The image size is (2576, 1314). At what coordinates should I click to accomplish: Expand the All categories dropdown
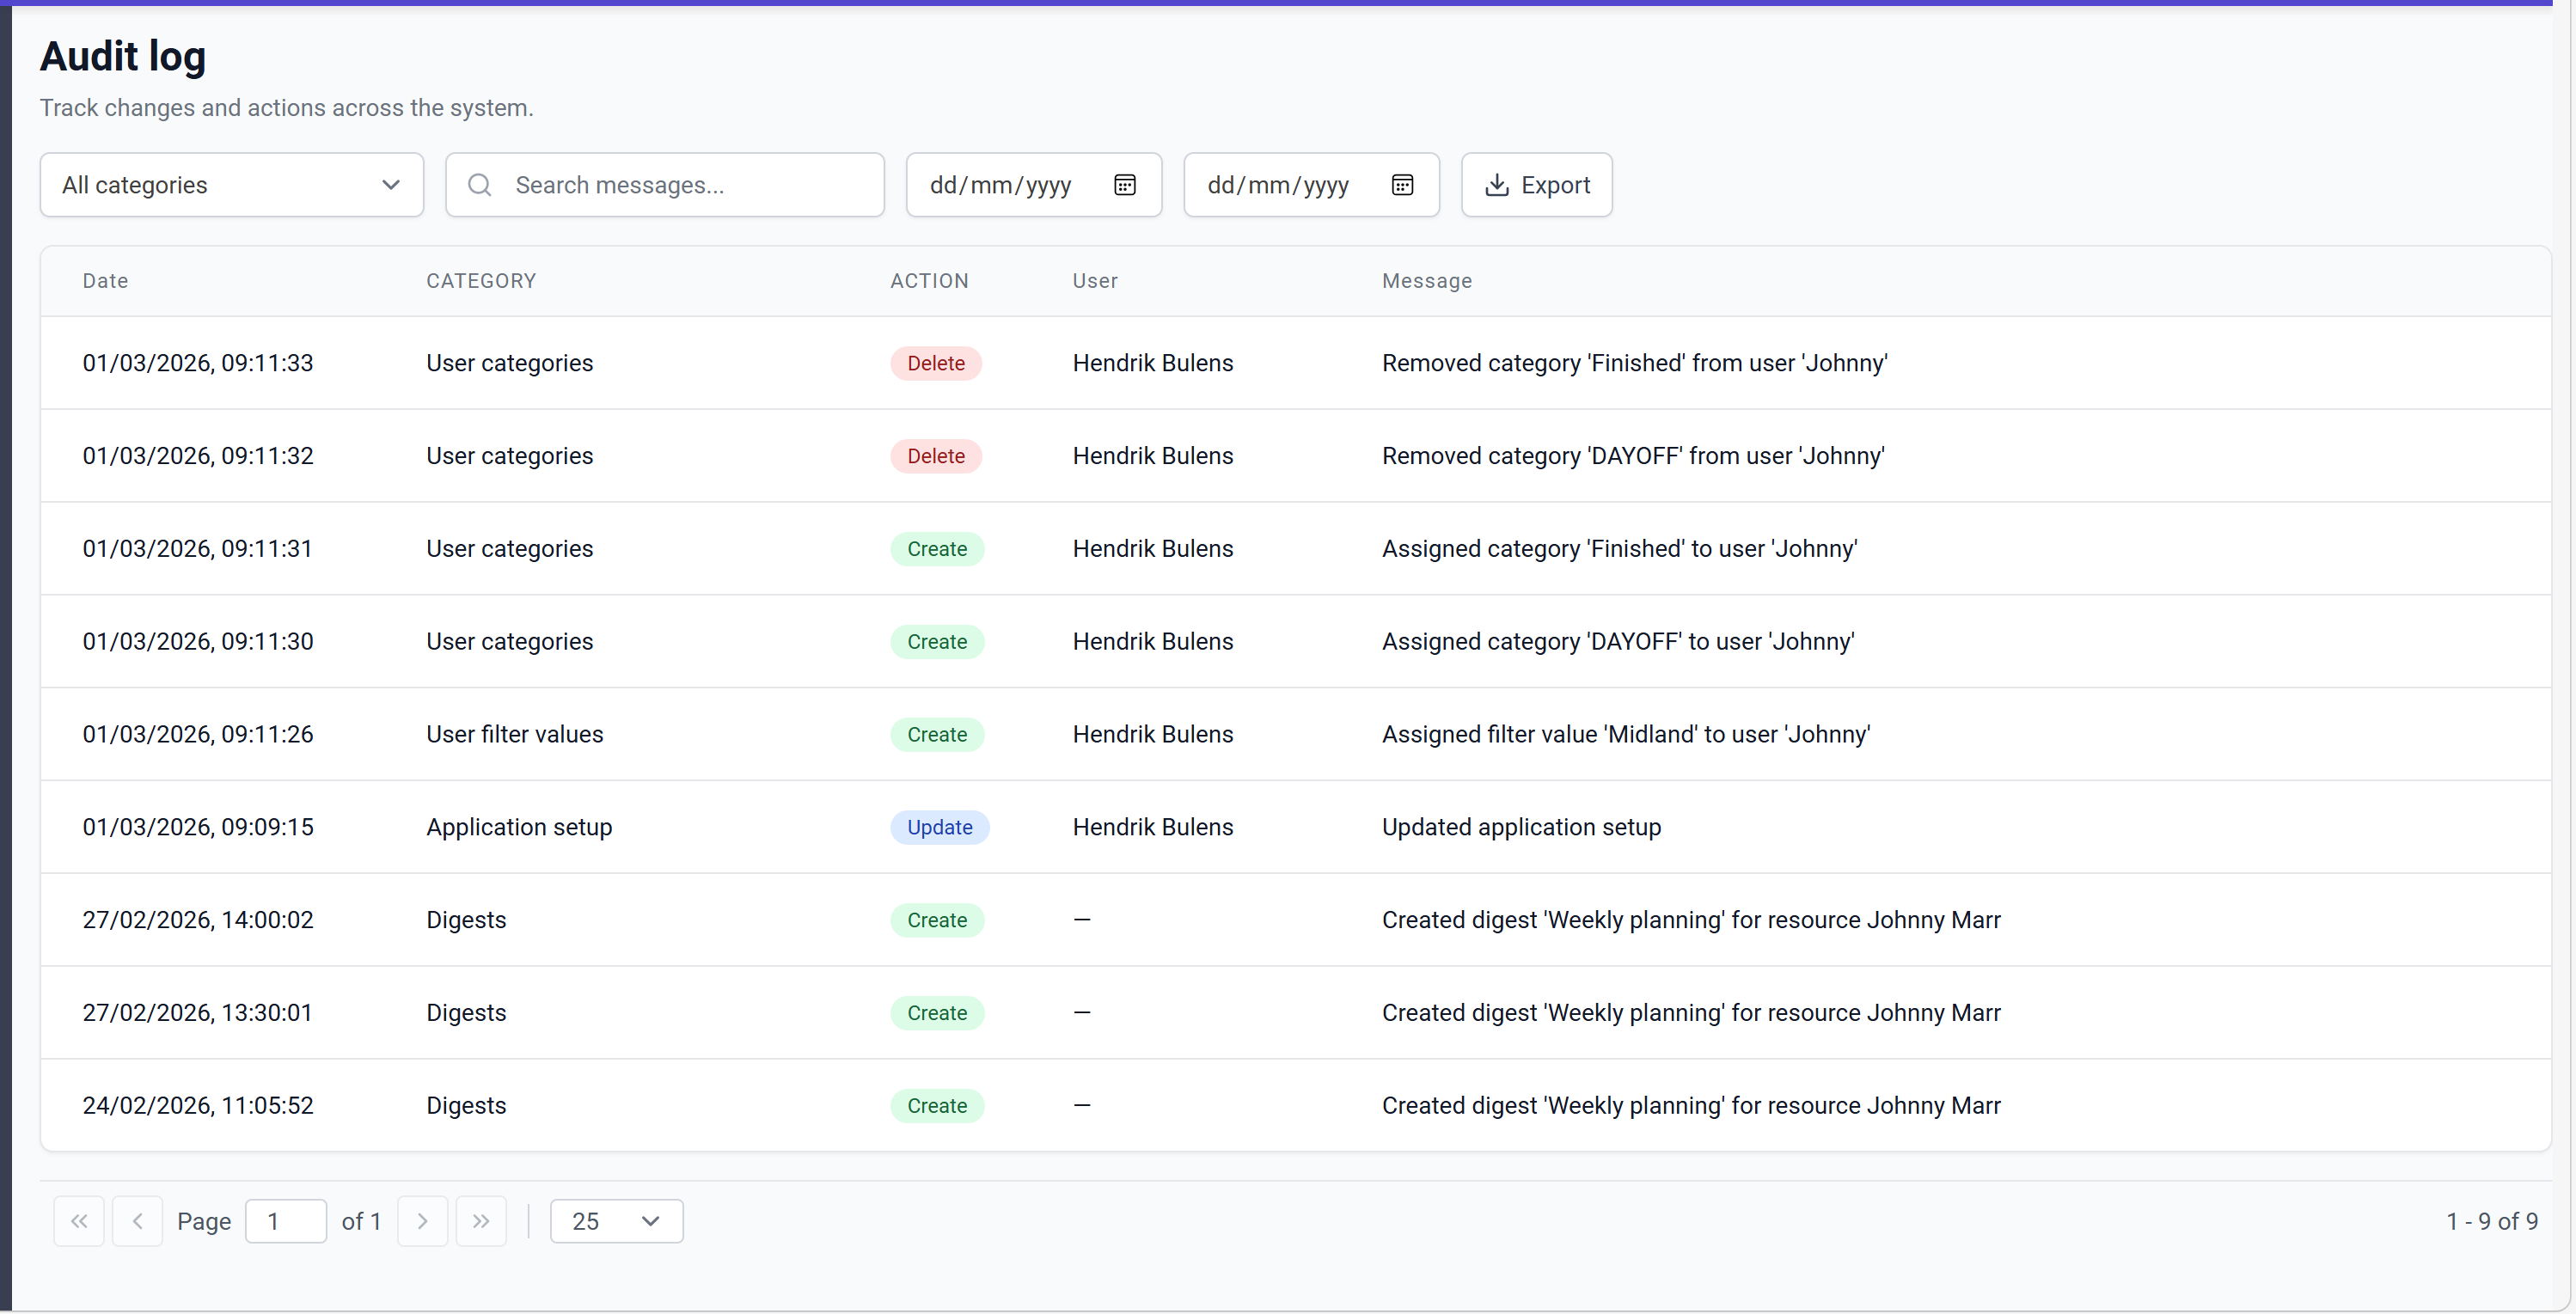(x=231, y=185)
